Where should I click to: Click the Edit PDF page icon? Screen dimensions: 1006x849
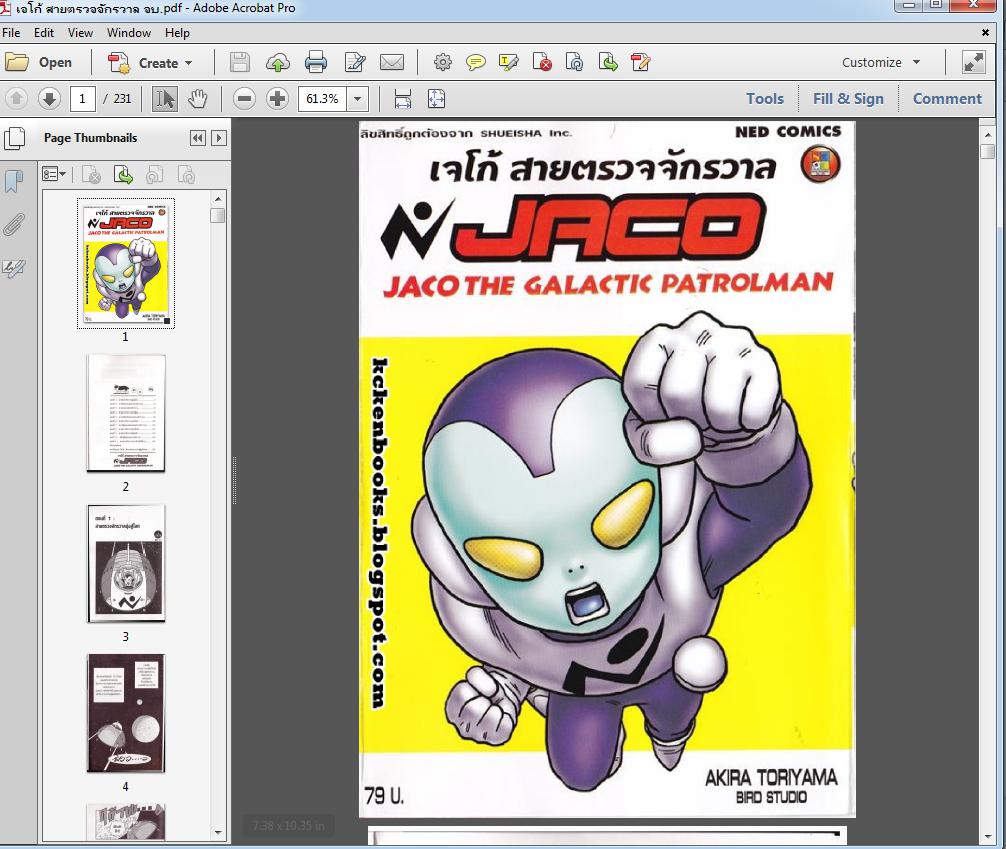click(640, 62)
